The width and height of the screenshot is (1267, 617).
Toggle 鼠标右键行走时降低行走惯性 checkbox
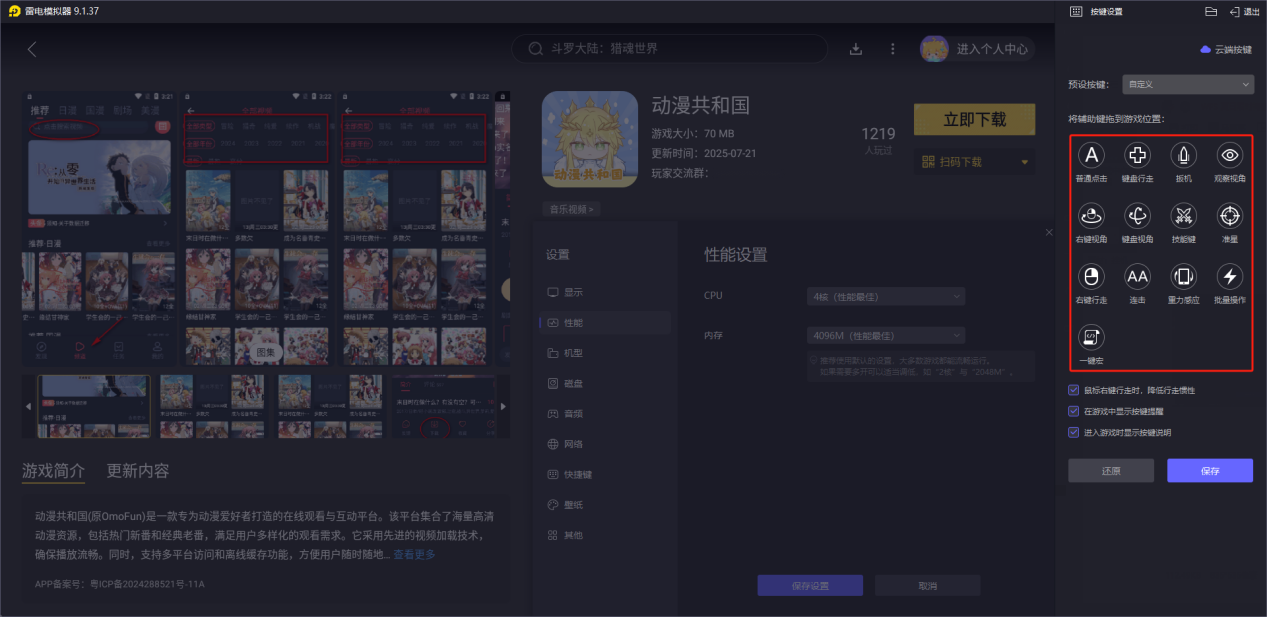pos(1074,390)
